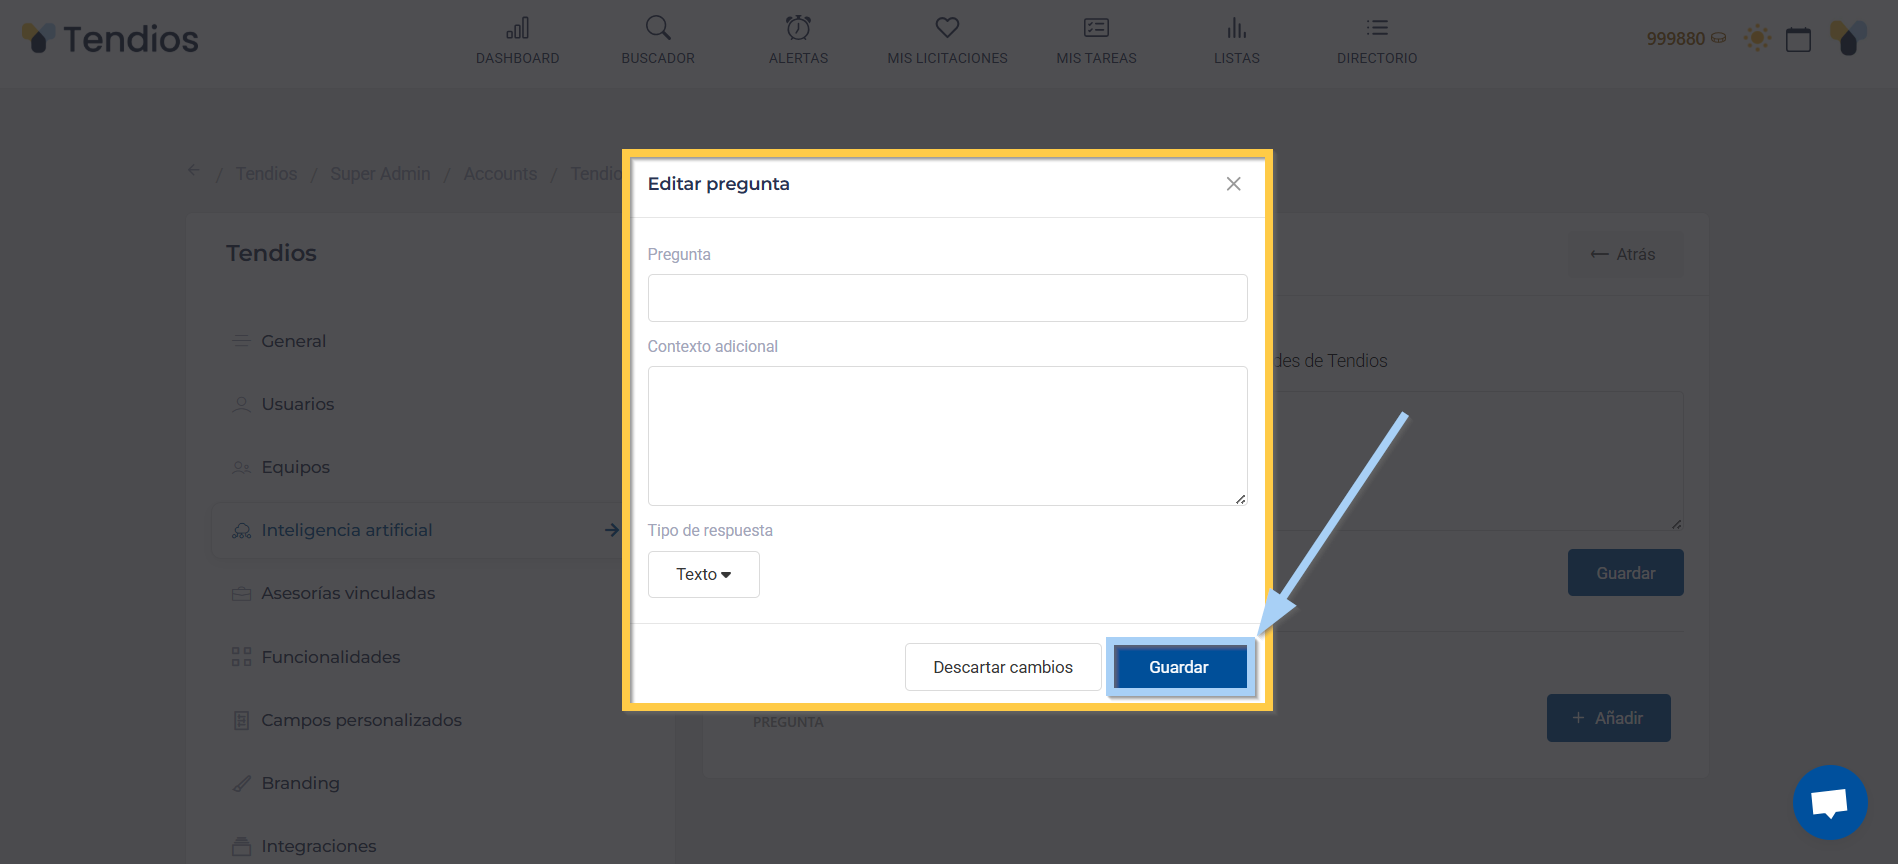
Task: Open the user profile avatar menu
Action: pos(1848,39)
